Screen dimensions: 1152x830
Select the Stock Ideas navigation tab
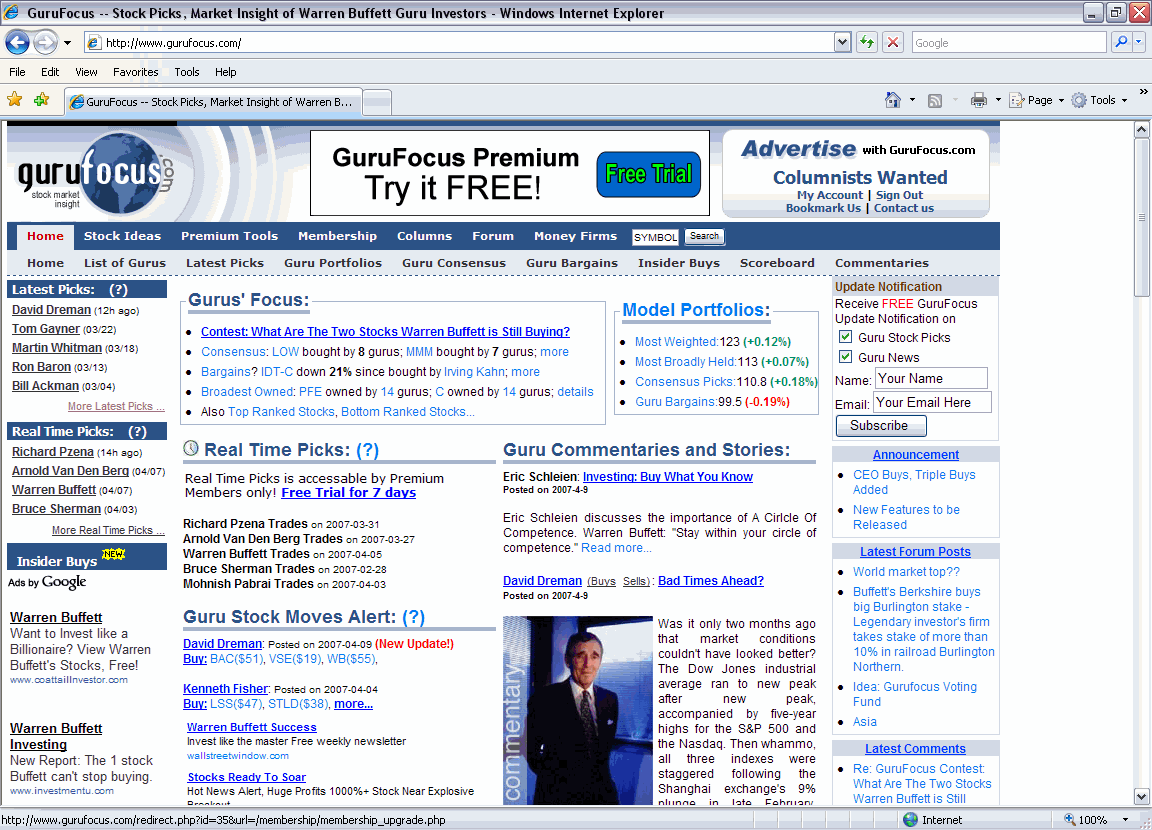pyautogui.click(x=122, y=236)
